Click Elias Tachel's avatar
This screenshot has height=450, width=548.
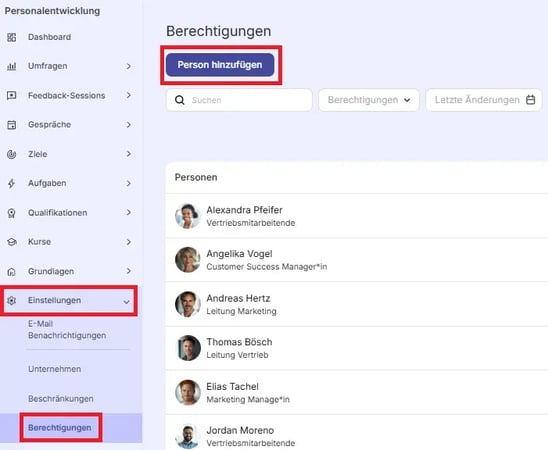(x=188, y=392)
